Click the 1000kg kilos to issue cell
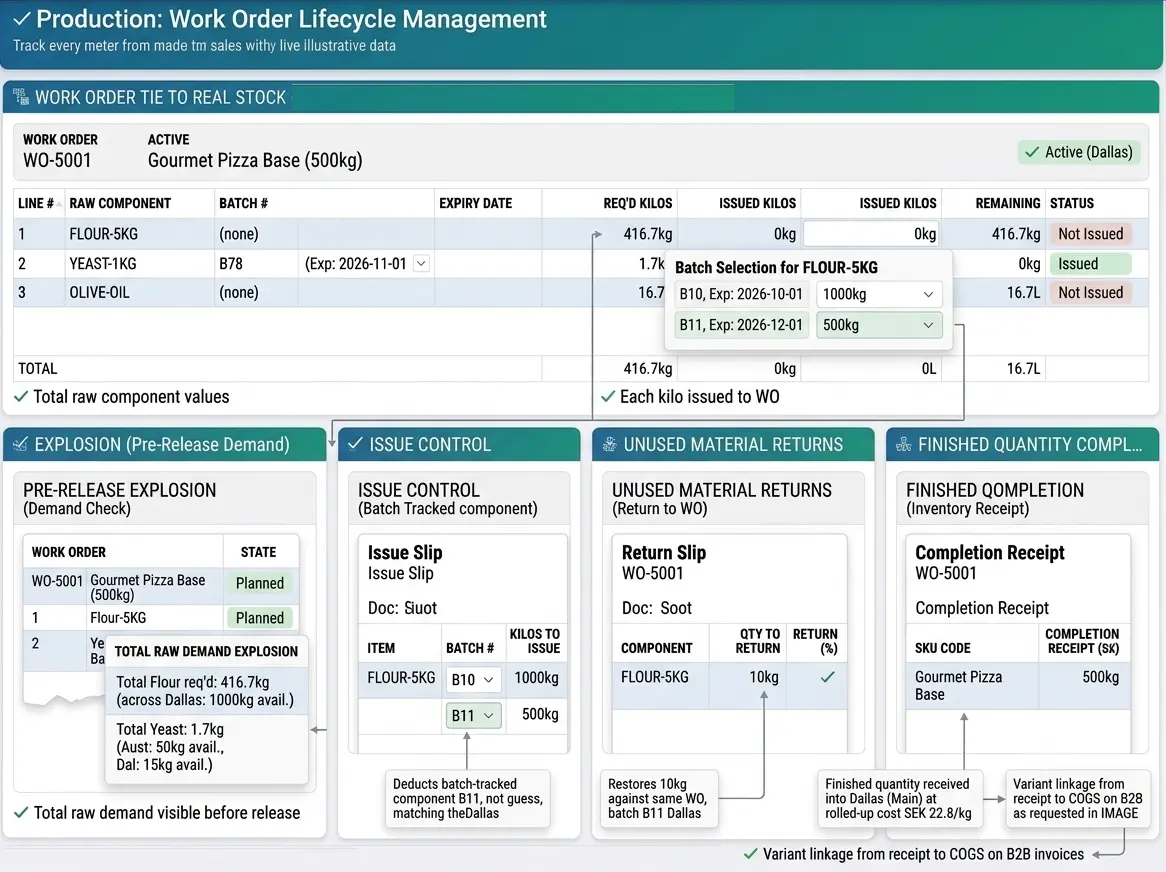1166x872 pixels. tap(536, 678)
